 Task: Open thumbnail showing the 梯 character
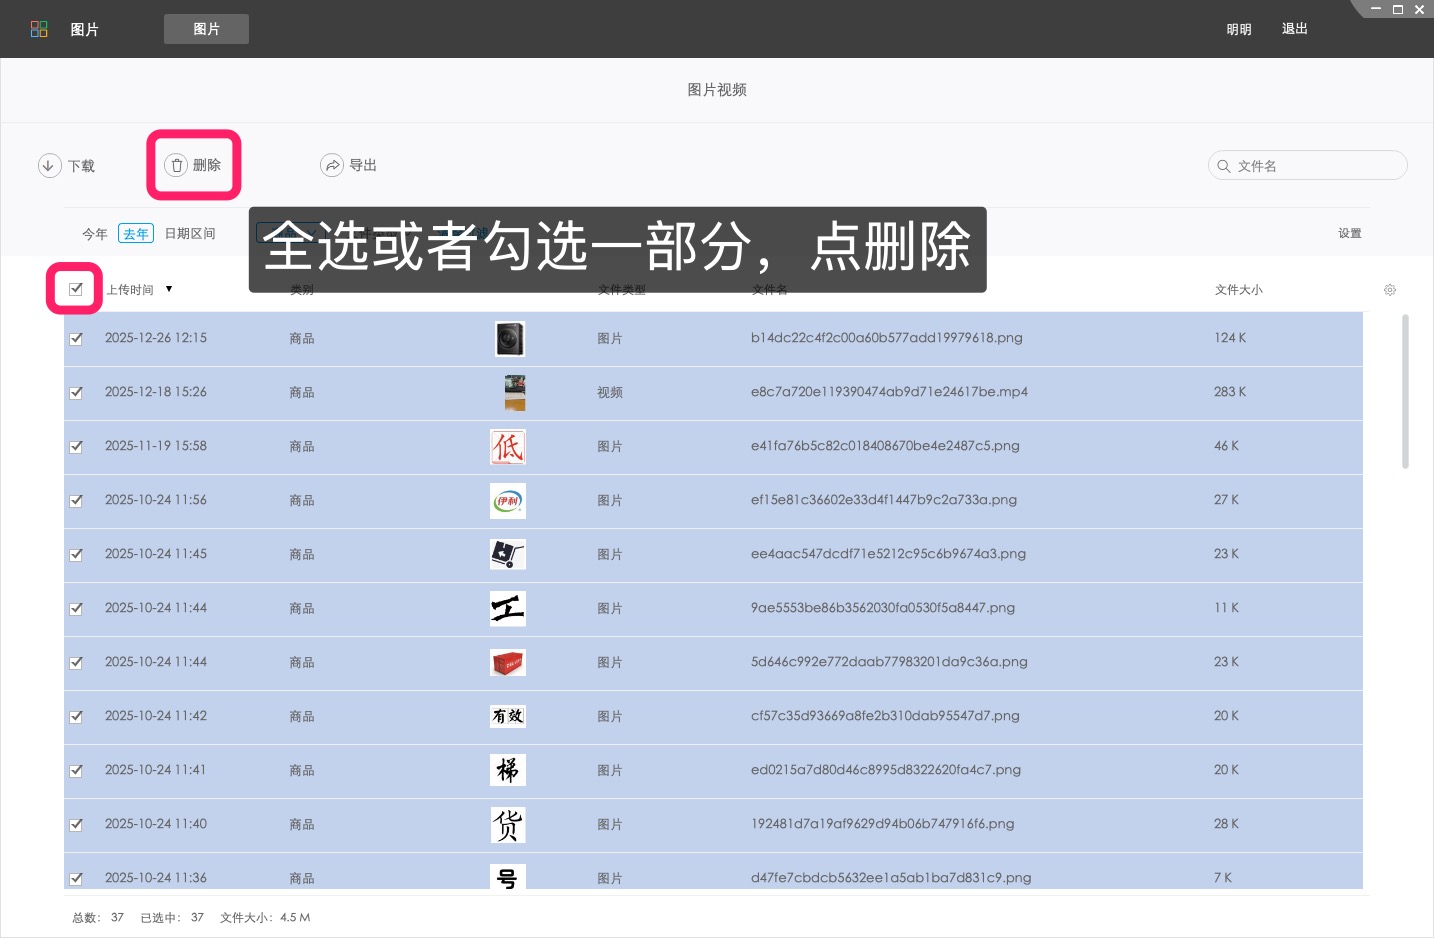508,770
